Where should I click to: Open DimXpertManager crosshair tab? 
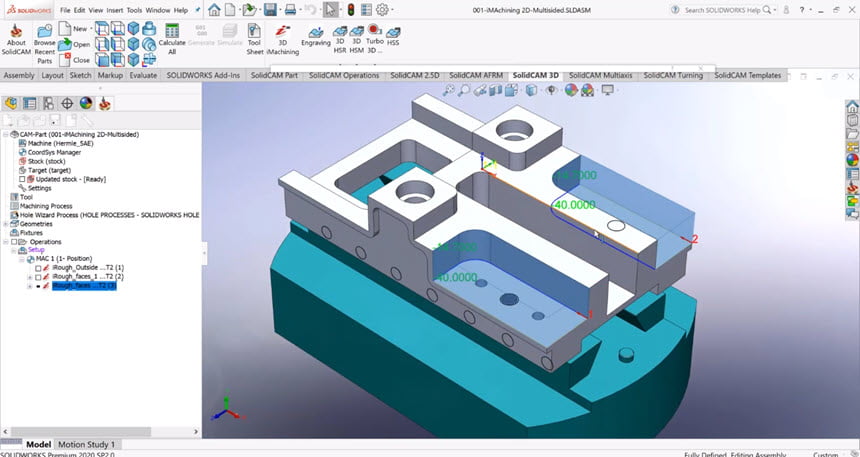point(67,103)
